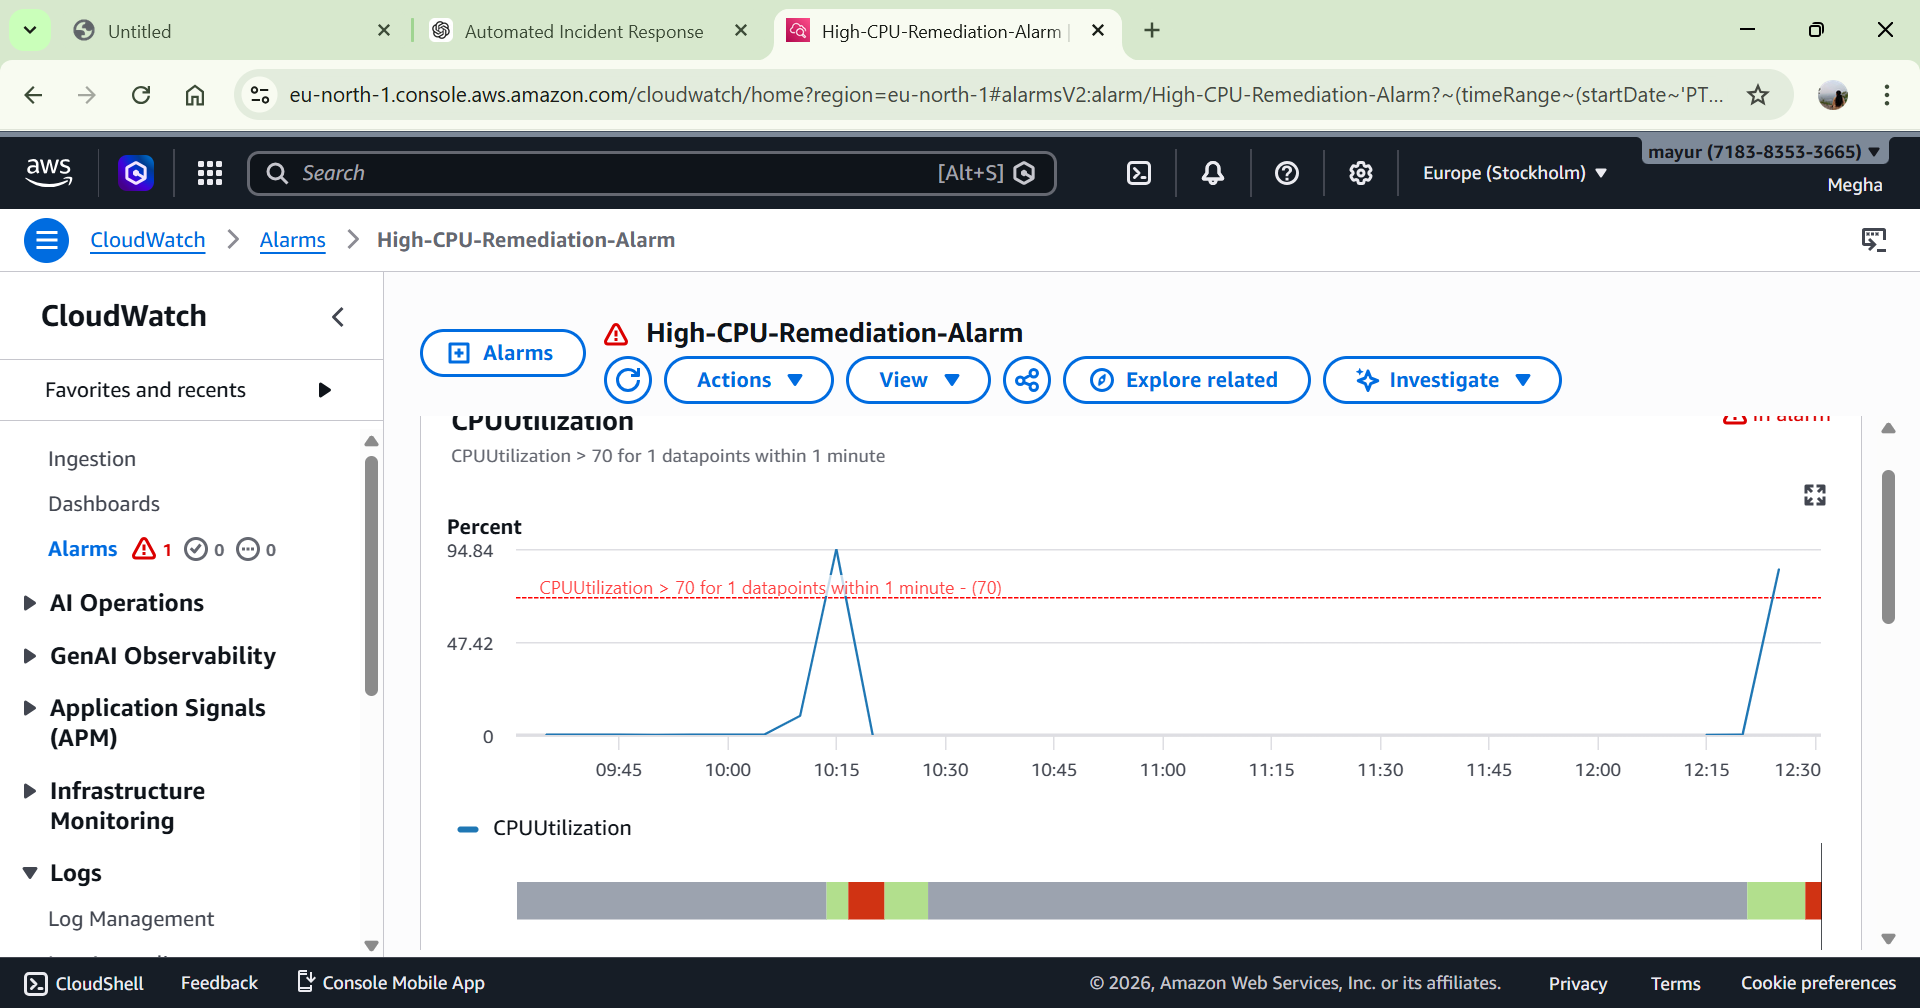Toggle the hamburger navigation menu

(x=46, y=240)
